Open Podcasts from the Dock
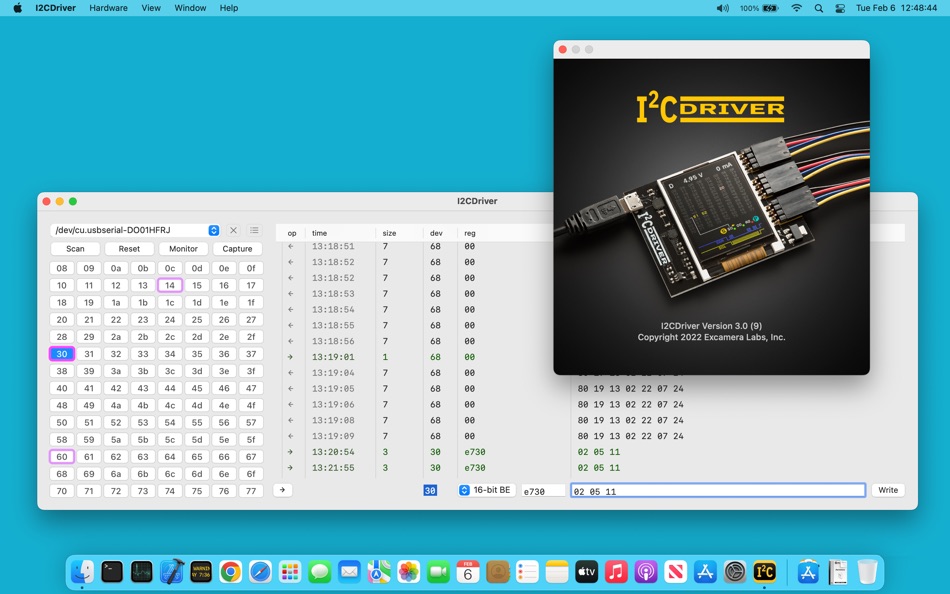Screen dimensions: 950x594 point(646,572)
